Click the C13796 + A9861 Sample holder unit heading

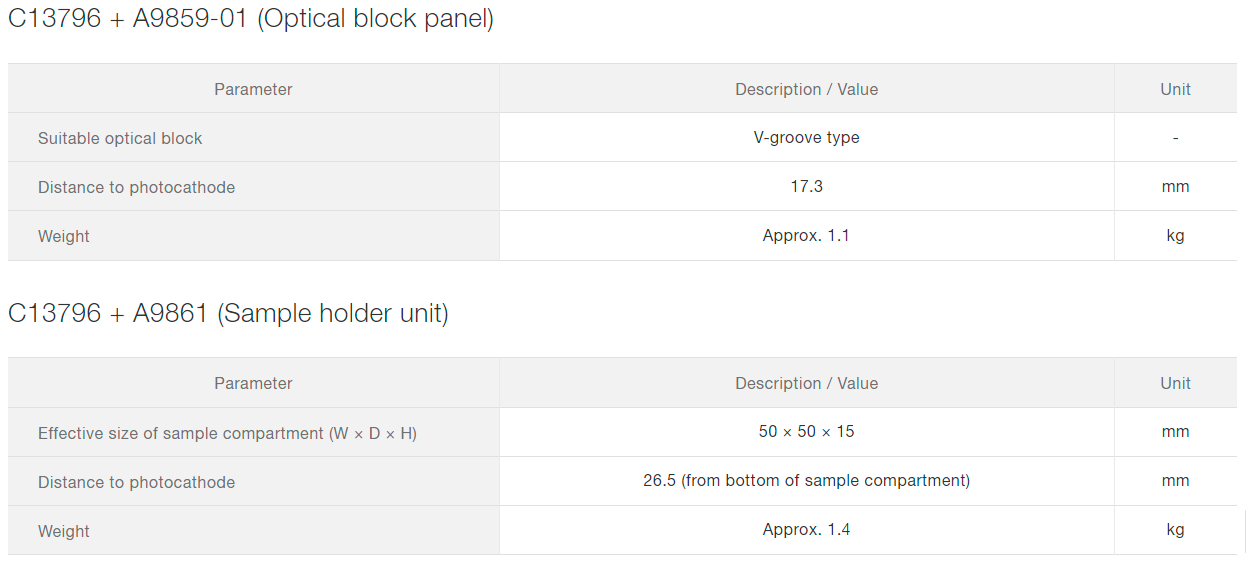pyautogui.click(x=228, y=313)
